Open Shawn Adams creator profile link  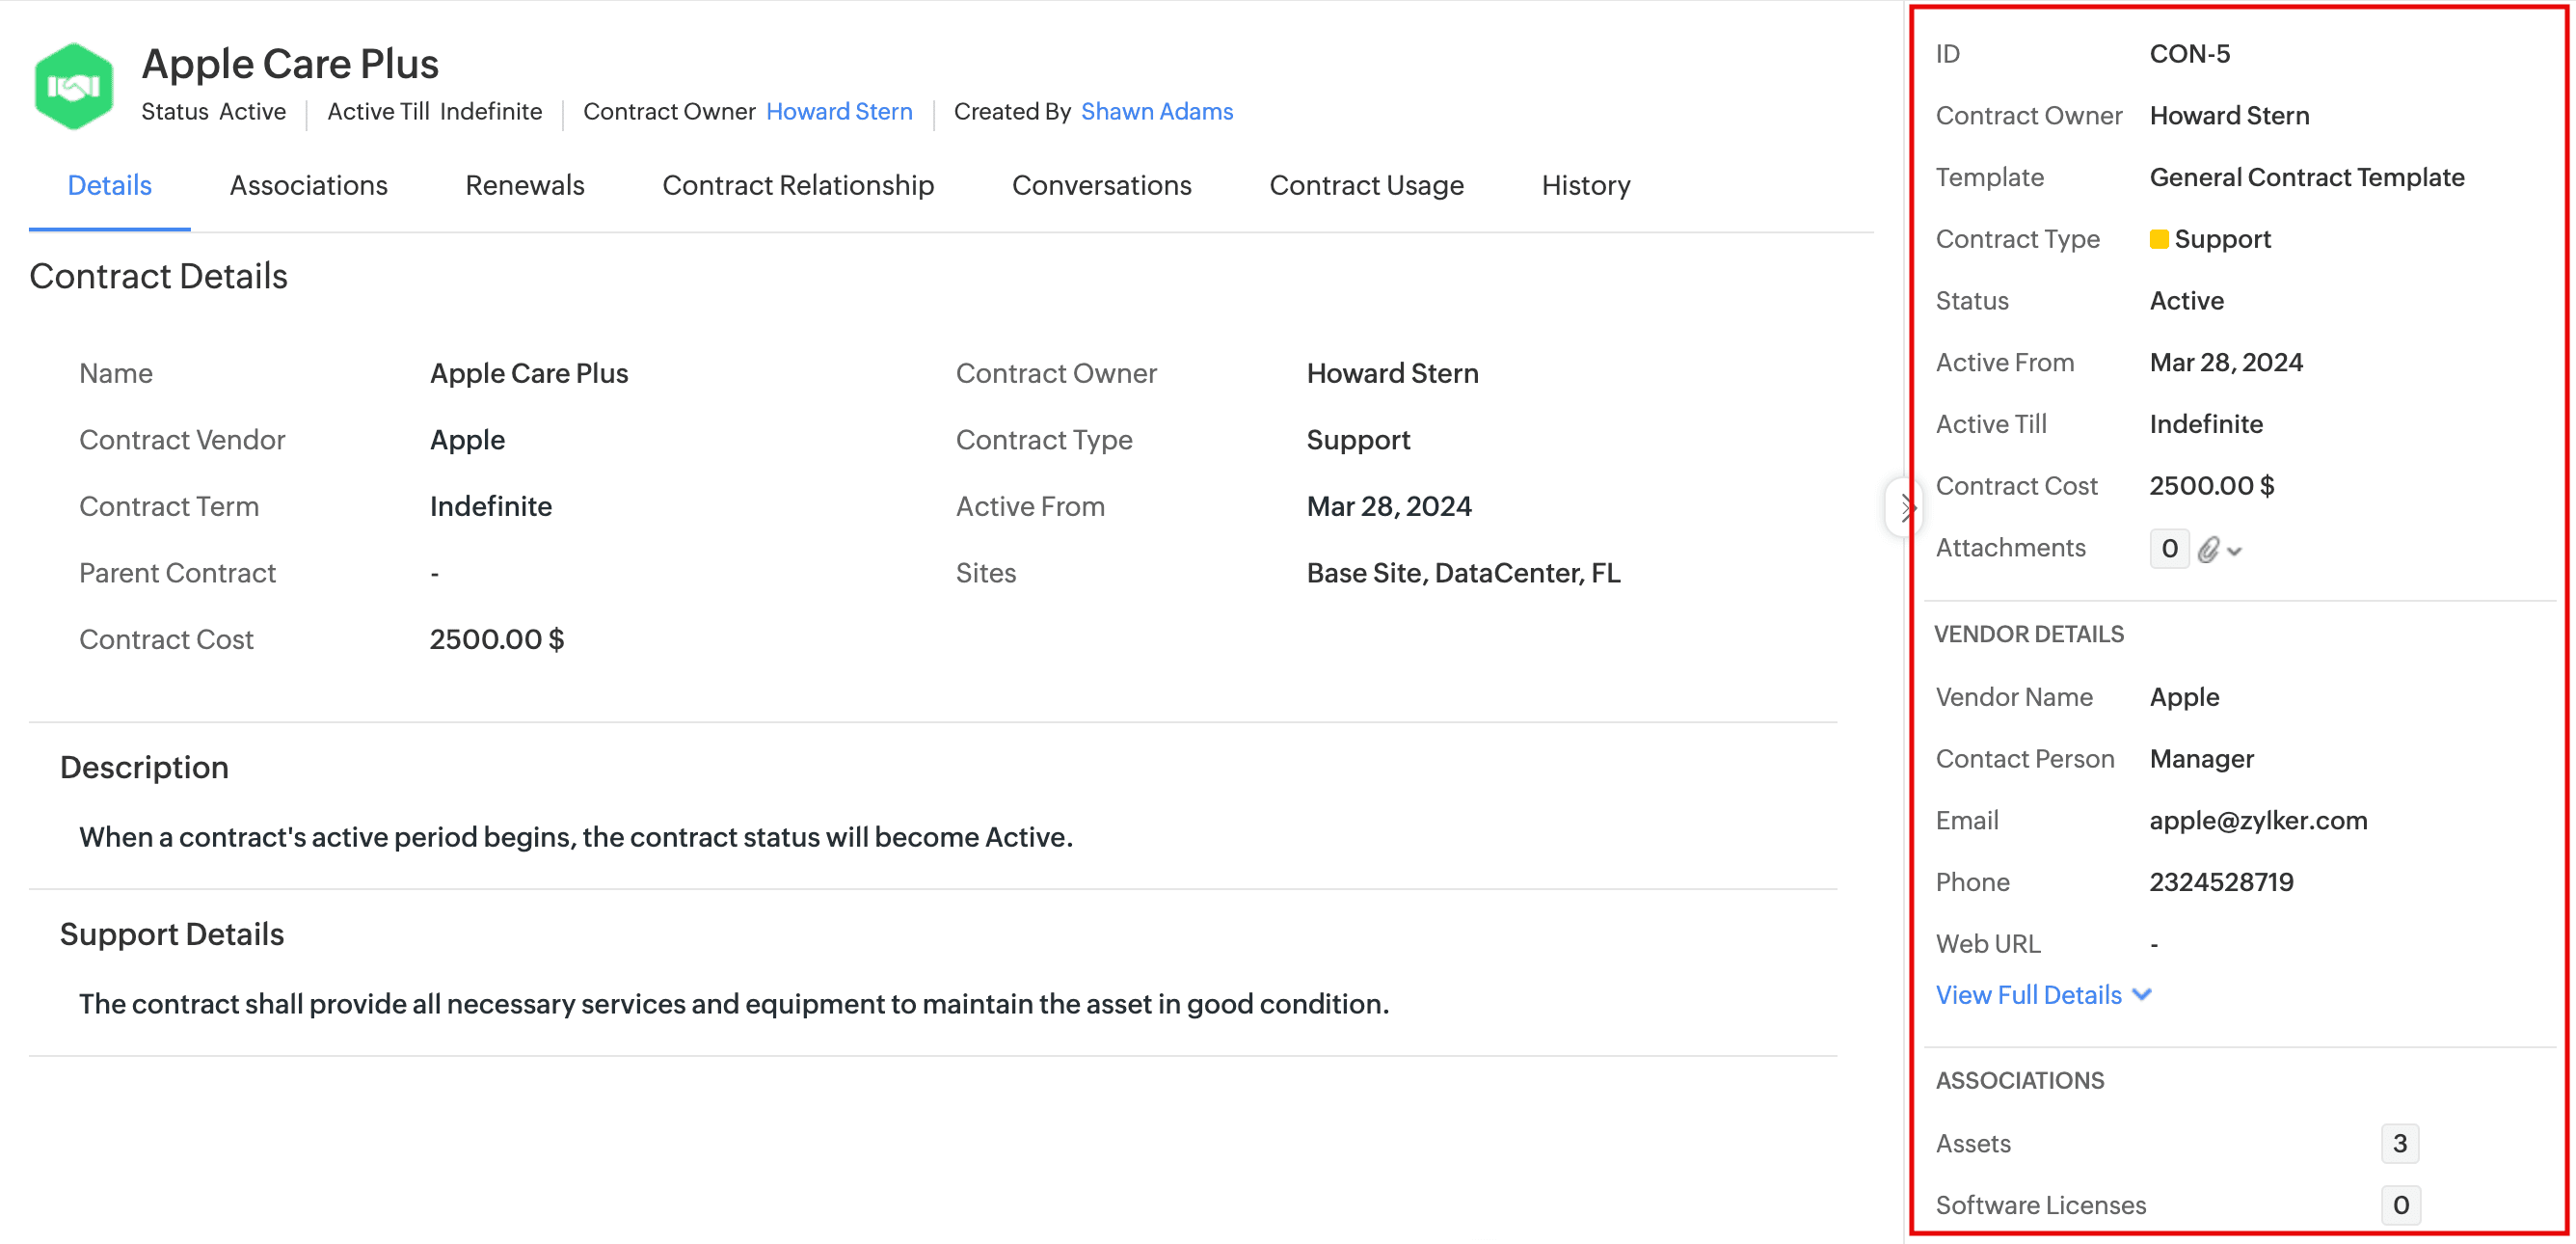(1156, 111)
